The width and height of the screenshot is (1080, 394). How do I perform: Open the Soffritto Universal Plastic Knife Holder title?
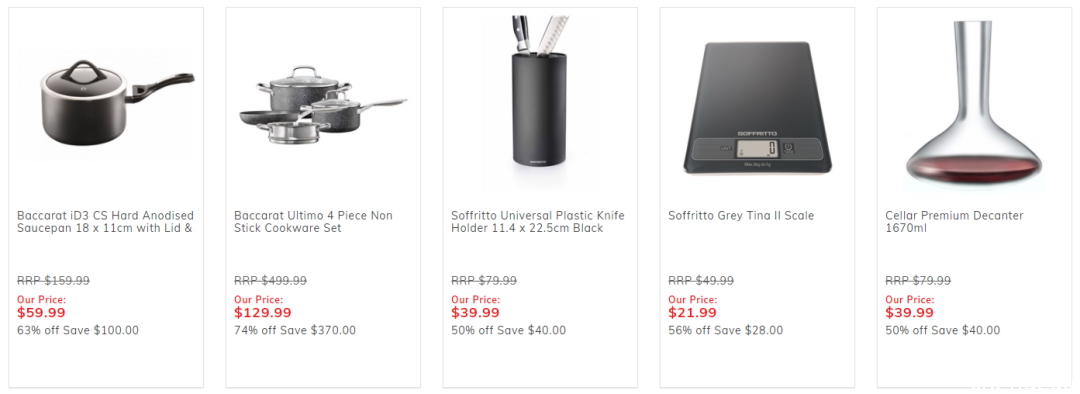[538, 222]
